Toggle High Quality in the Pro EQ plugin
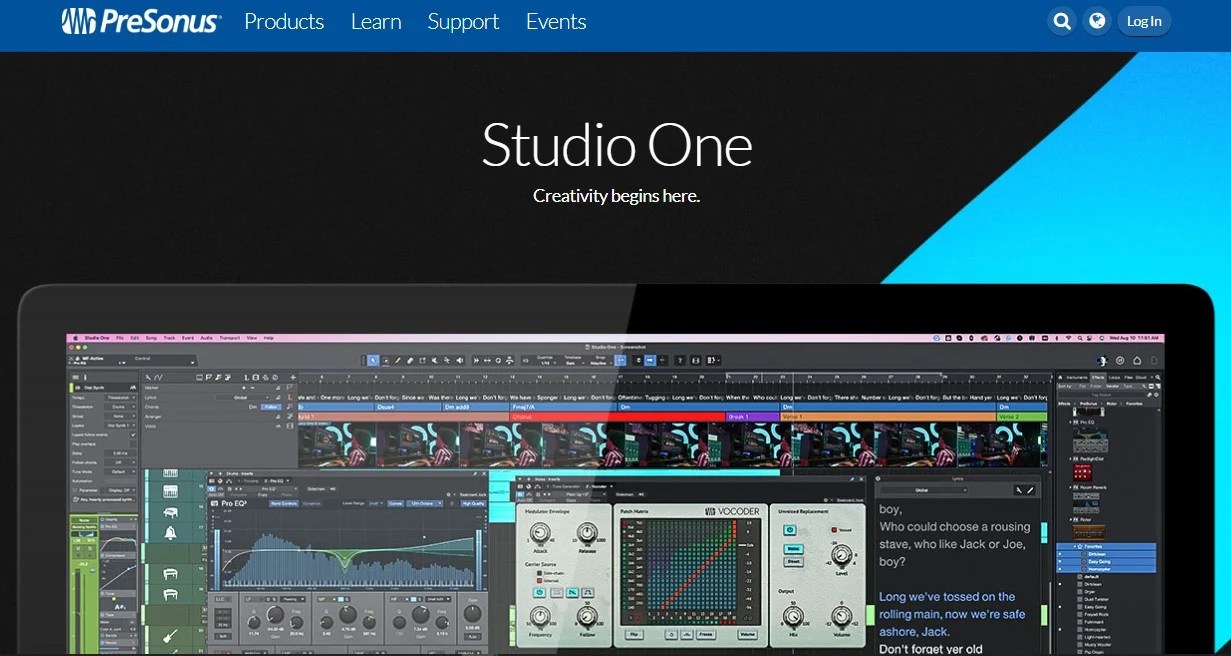 pyautogui.click(x=473, y=504)
